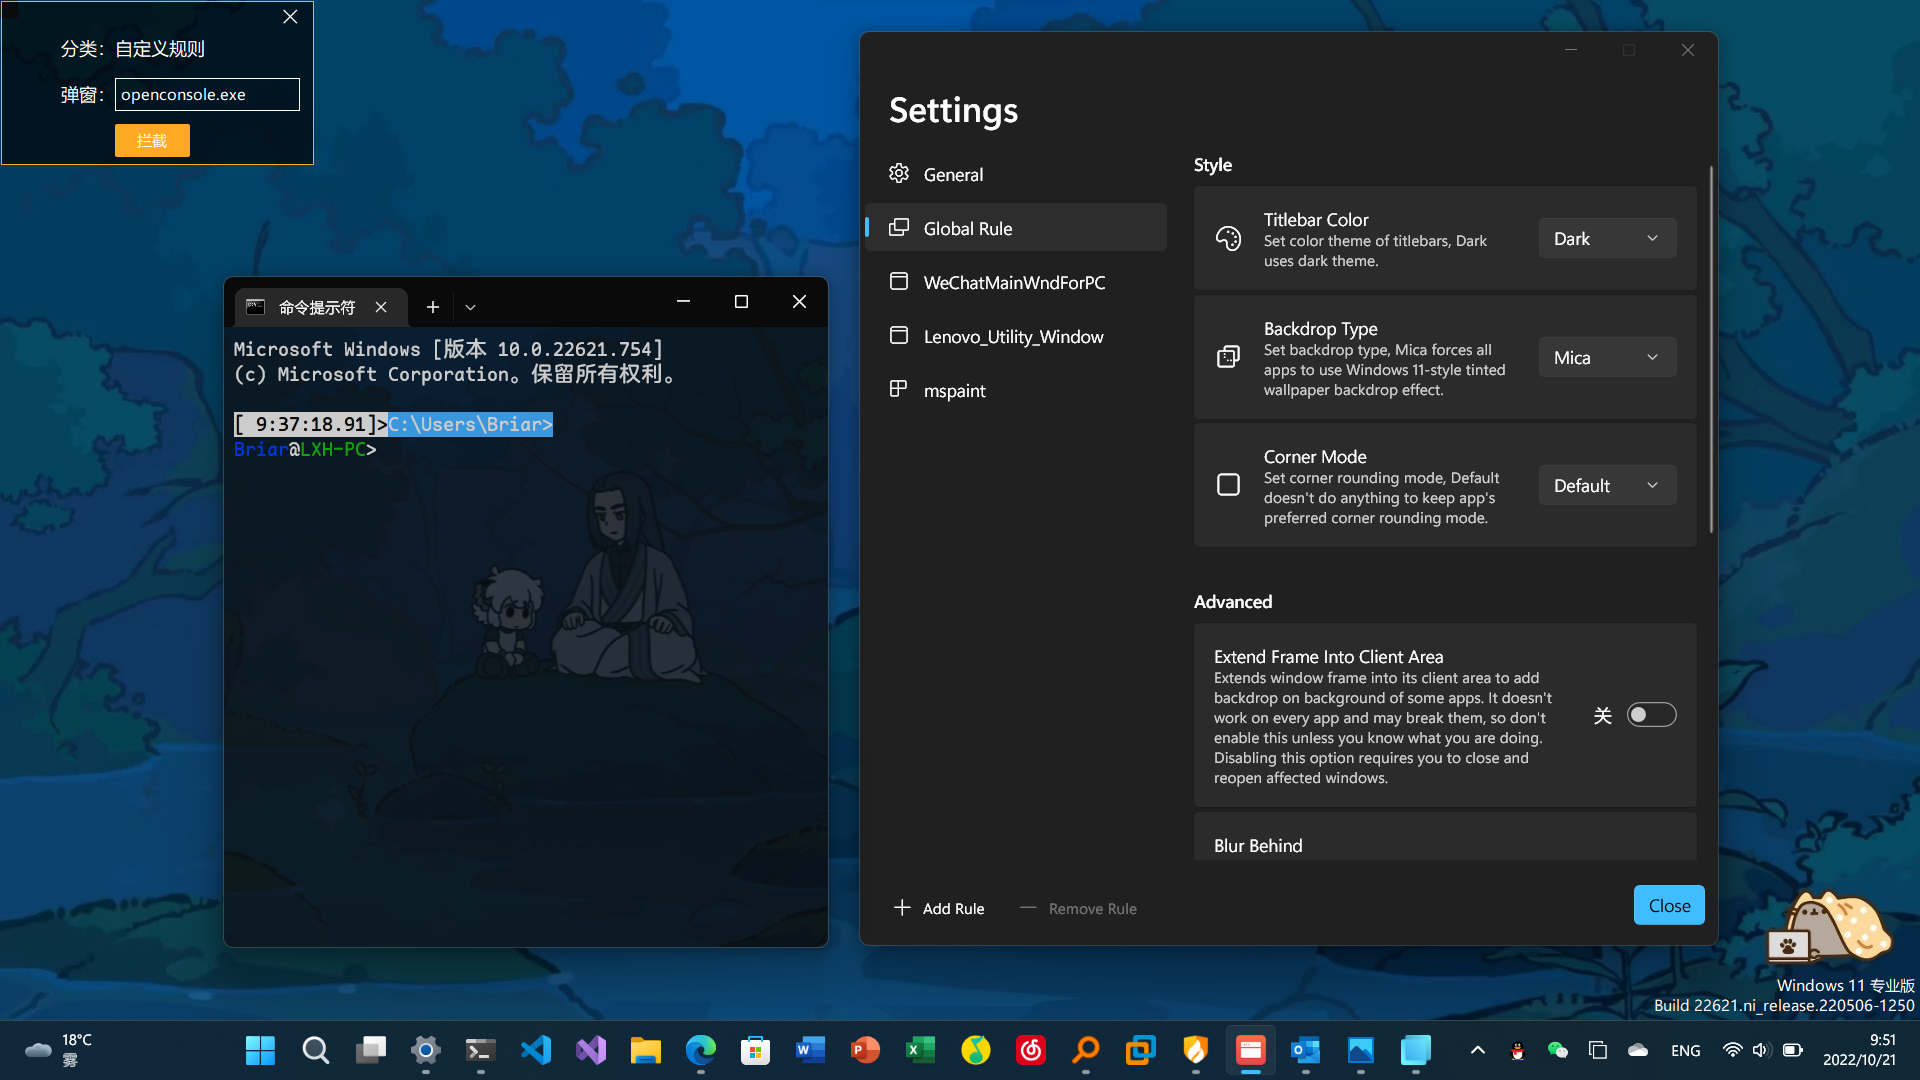Click the Backdrop Type panel icon

(1229, 356)
